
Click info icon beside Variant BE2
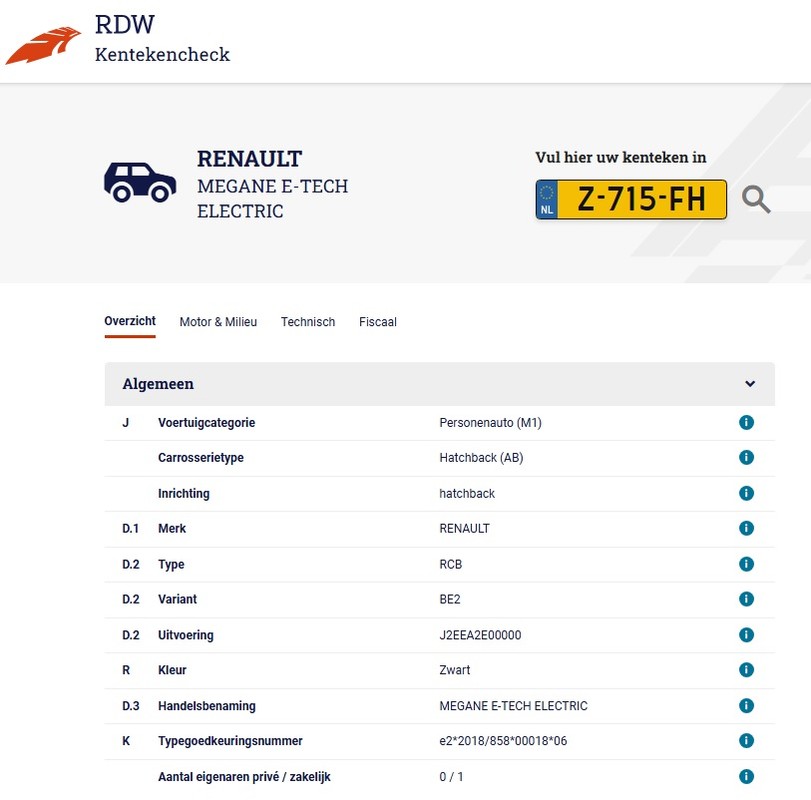(745, 599)
